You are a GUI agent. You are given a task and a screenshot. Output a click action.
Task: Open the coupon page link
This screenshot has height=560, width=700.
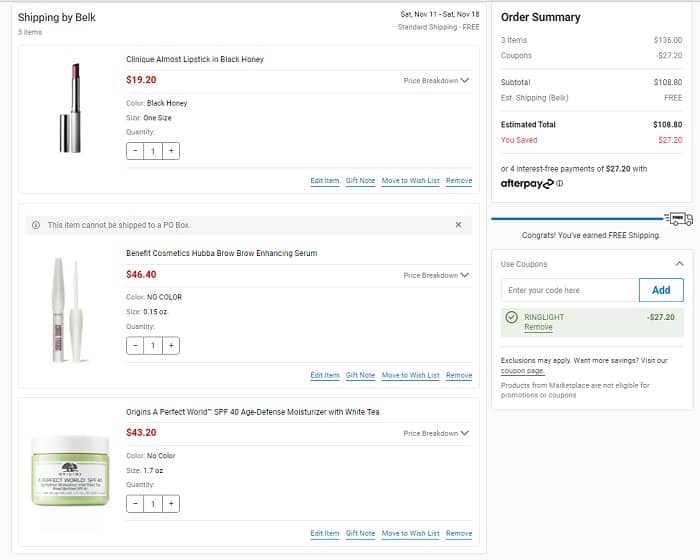tap(523, 371)
